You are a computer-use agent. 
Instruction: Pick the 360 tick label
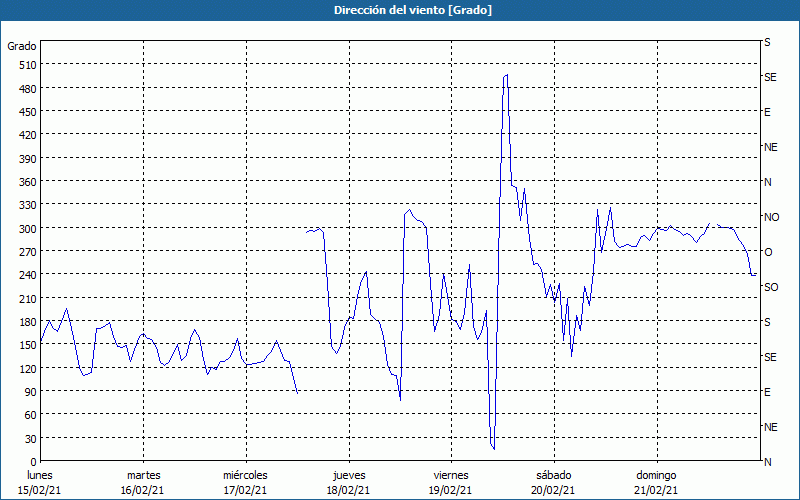click(28, 182)
